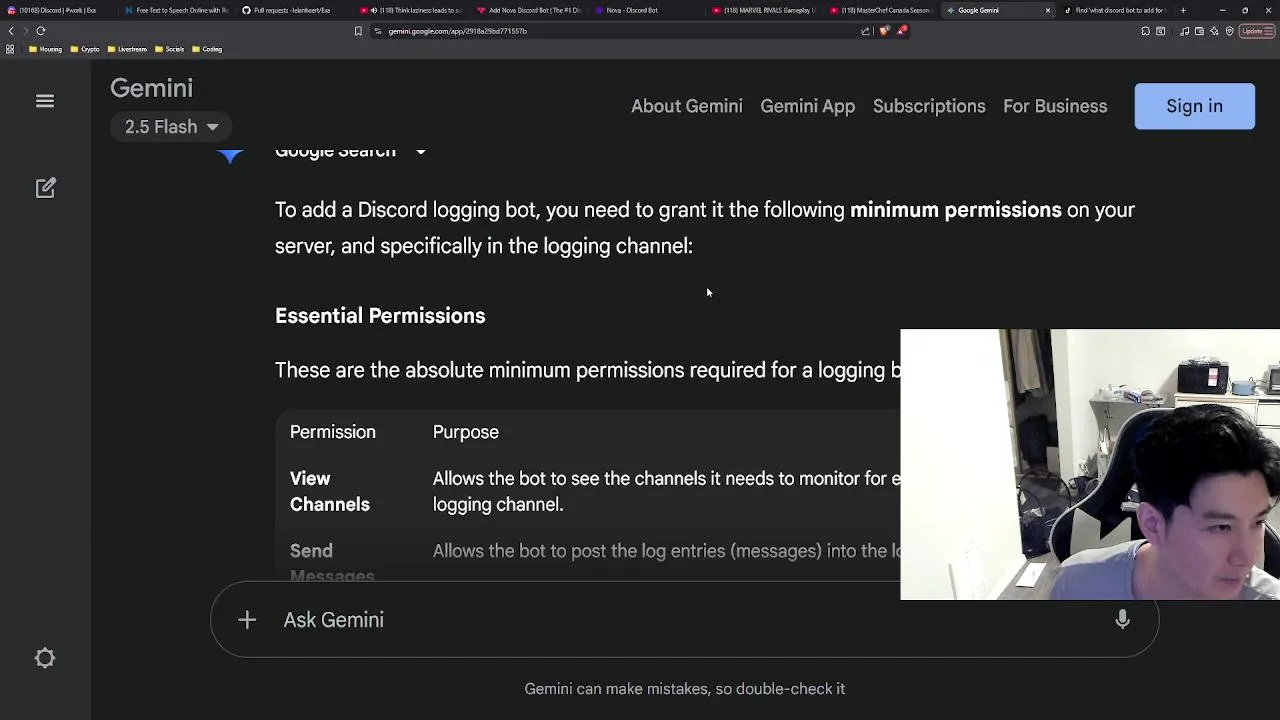Open the Brave Rewards triangle icon
1280x720 pixels.
[x=901, y=31]
